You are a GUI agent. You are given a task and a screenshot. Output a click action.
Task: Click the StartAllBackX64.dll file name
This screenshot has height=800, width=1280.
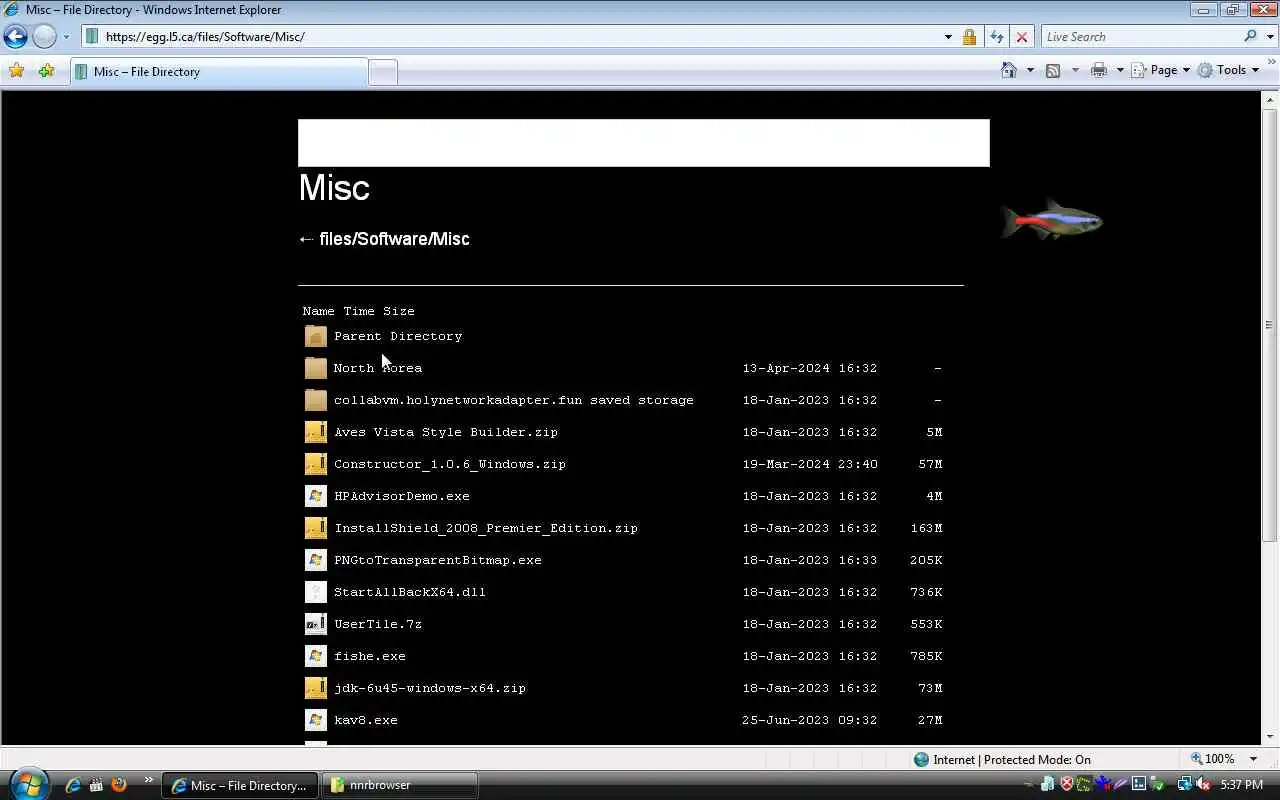pos(410,592)
